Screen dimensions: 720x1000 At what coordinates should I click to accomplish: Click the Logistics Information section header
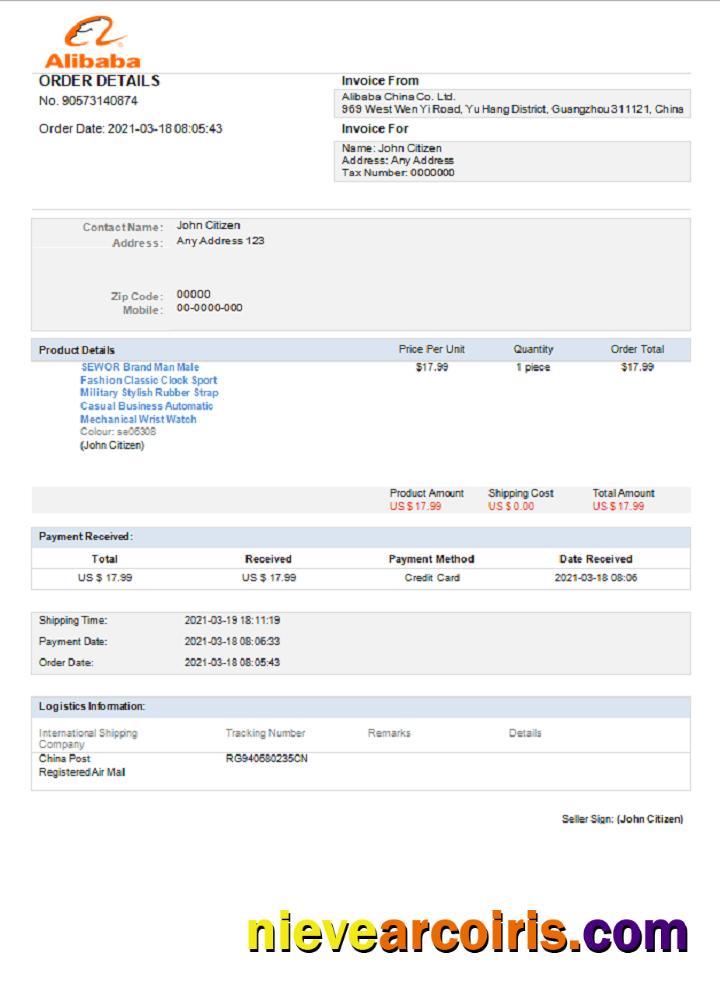[x=92, y=706]
